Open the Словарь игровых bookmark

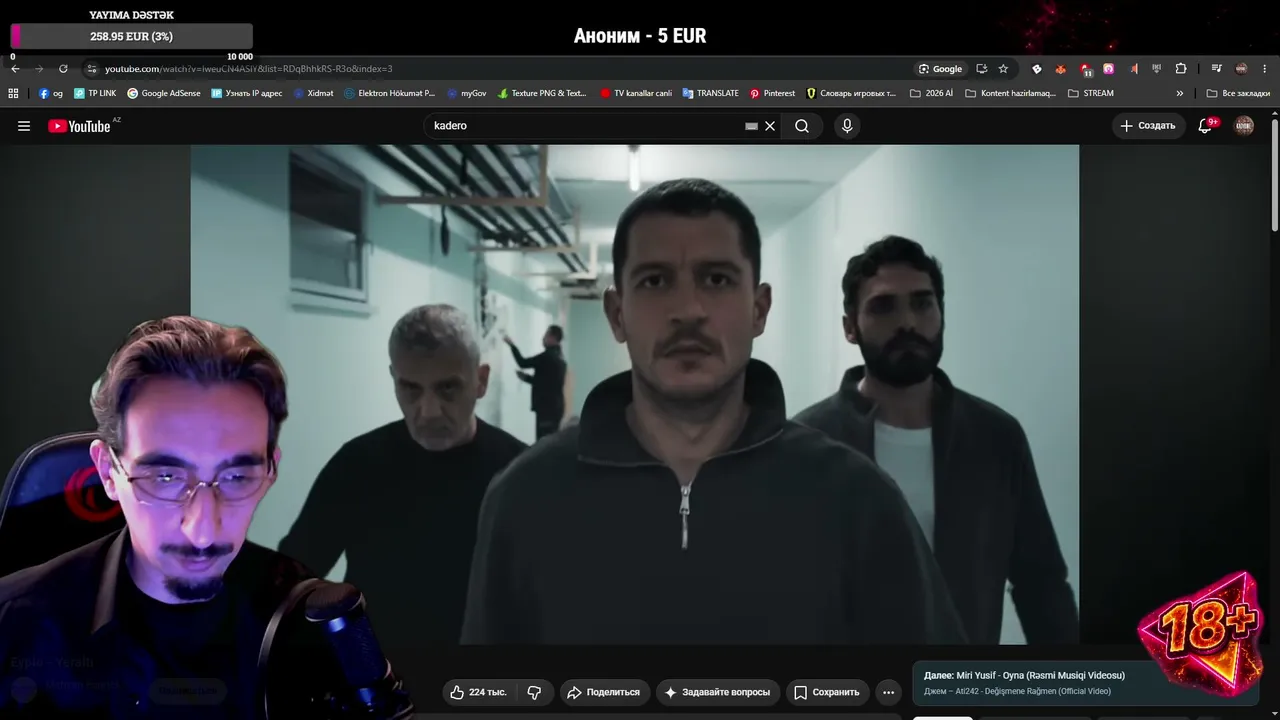pos(851,93)
